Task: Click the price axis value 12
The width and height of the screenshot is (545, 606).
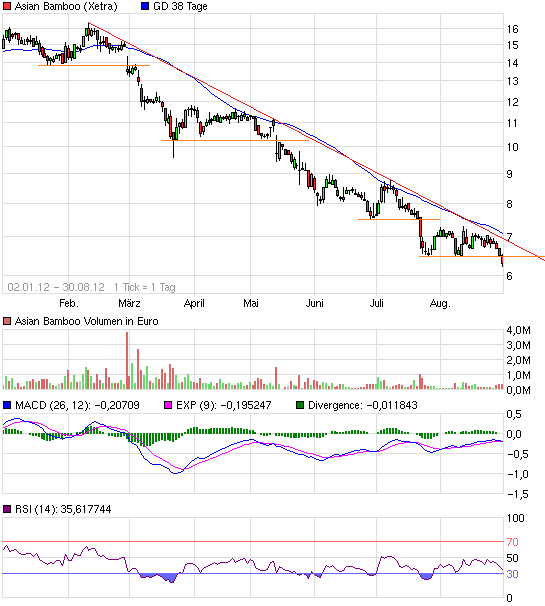Action: pos(513,102)
